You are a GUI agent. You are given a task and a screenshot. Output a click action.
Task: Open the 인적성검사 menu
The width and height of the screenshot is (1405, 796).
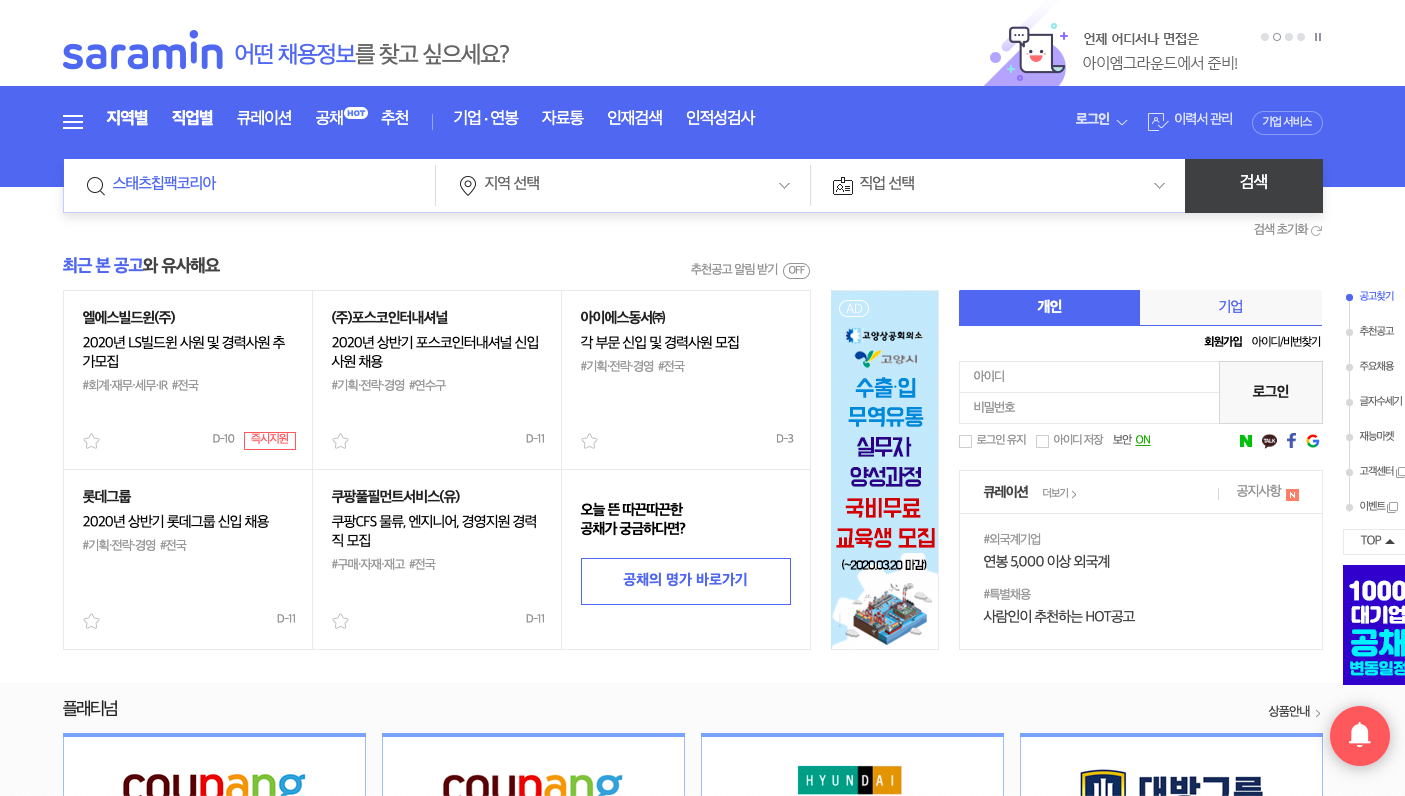click(720, 118)
